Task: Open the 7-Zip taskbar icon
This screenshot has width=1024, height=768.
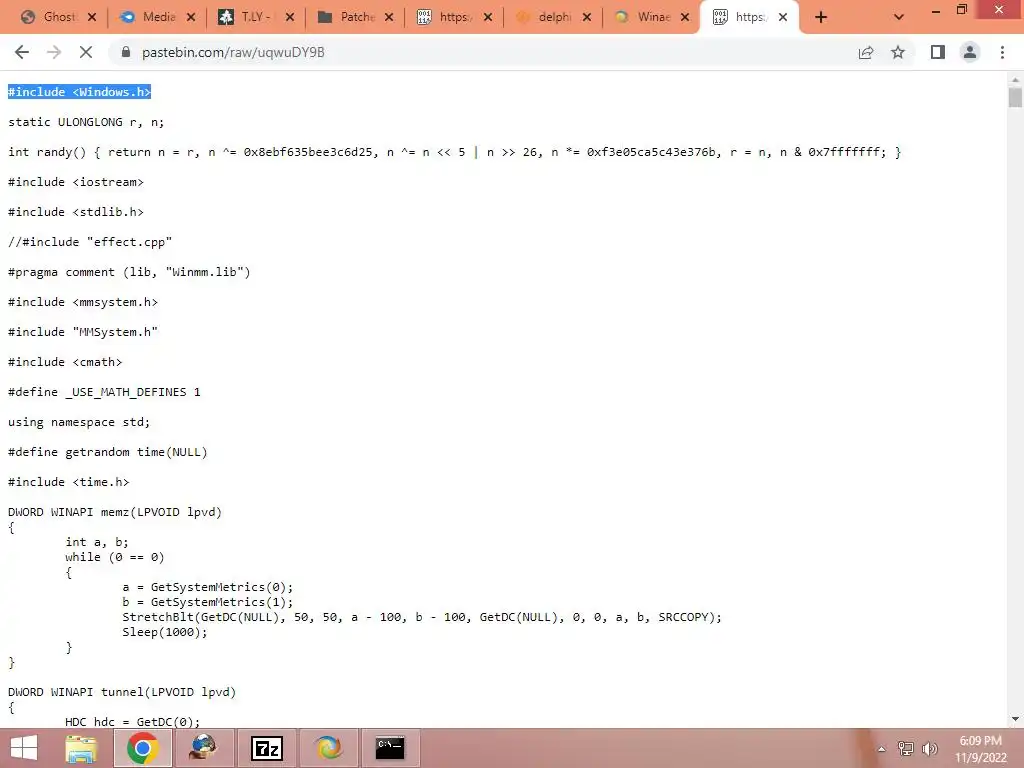Action: coord(267,748)
